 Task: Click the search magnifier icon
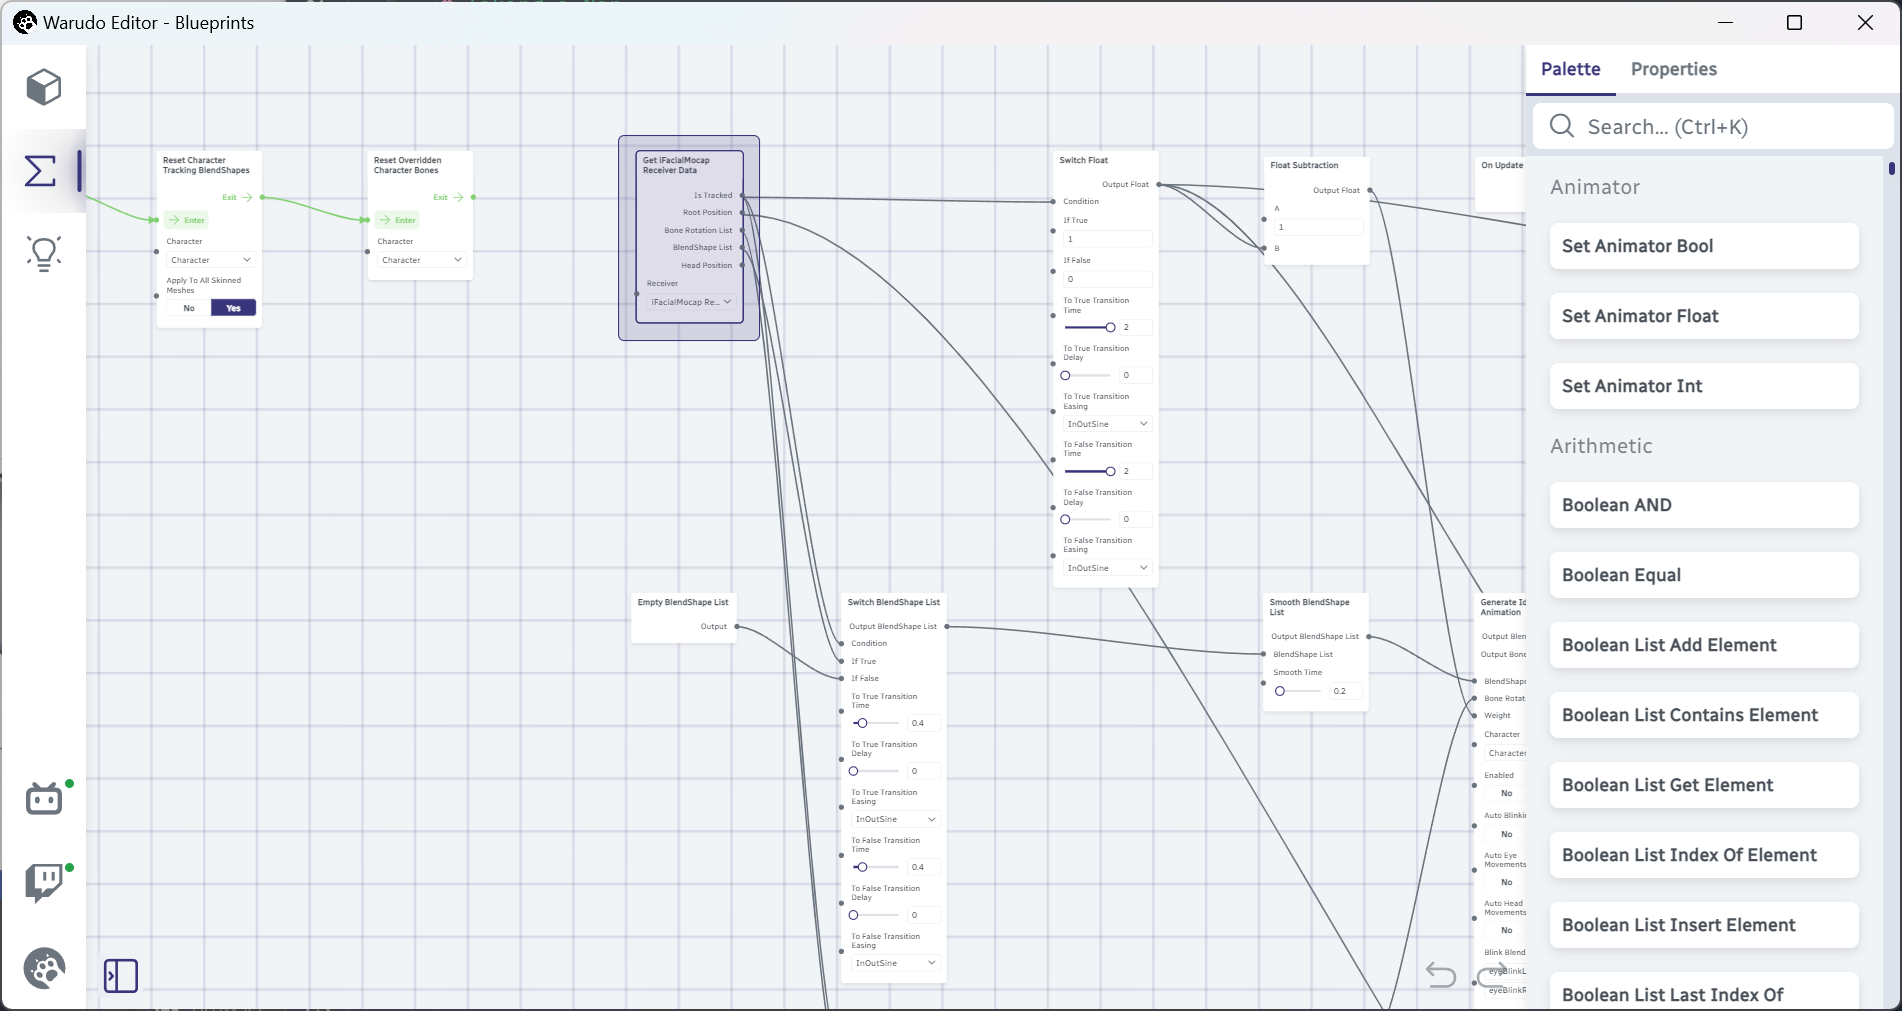(x=1562, y=126)
